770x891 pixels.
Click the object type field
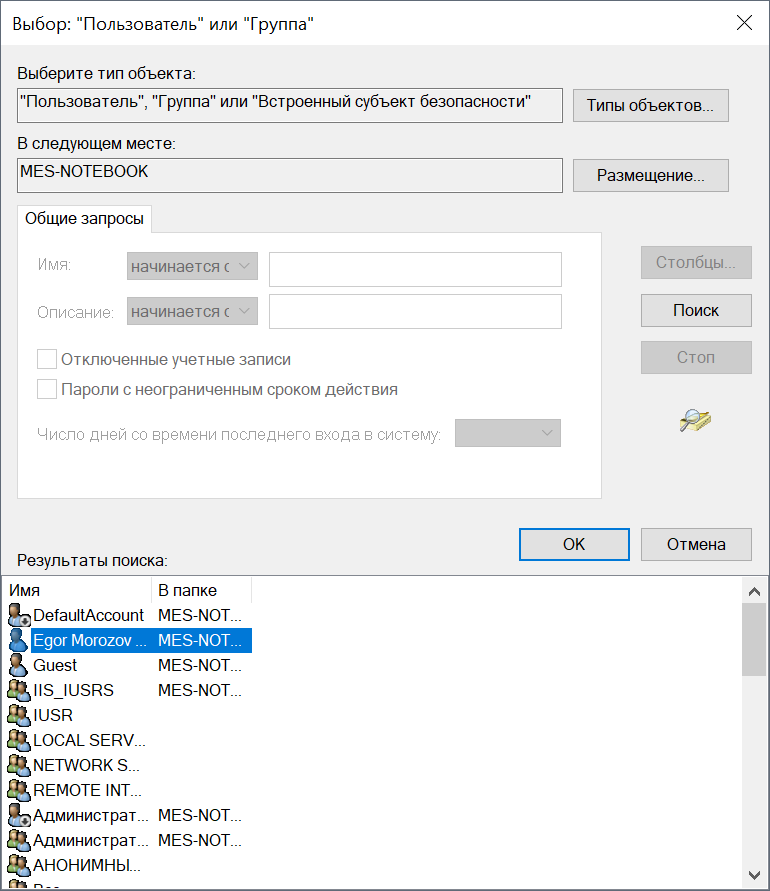tap(290, 105)
